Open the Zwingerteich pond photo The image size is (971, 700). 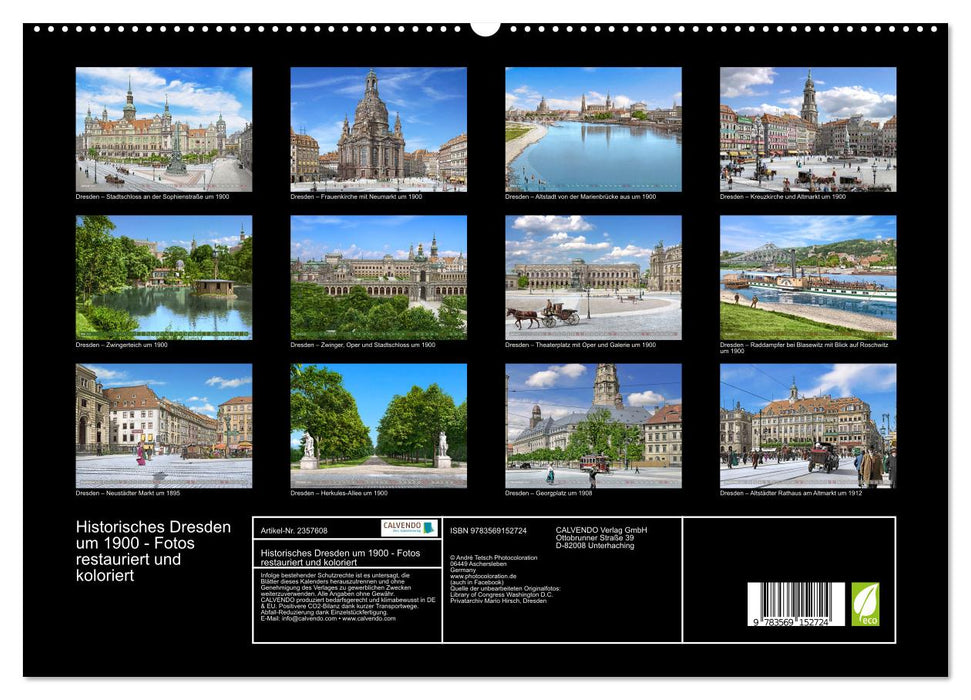(164, 278)
